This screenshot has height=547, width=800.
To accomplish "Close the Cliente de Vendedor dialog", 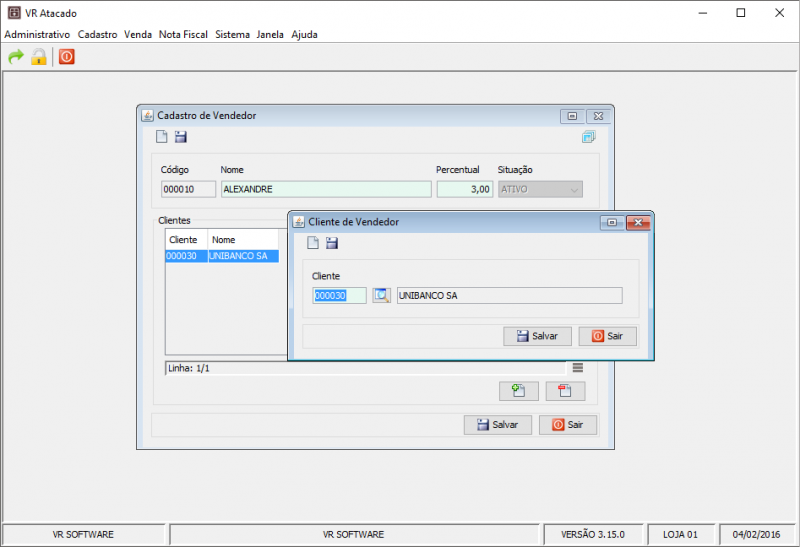I will (x=638, y=222).
